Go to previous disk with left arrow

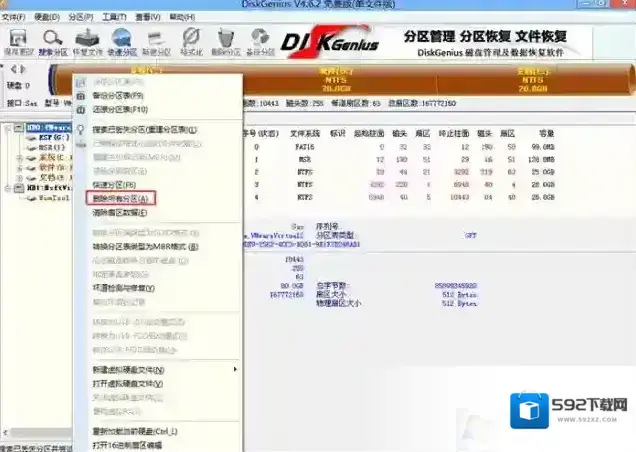point(11,70)
